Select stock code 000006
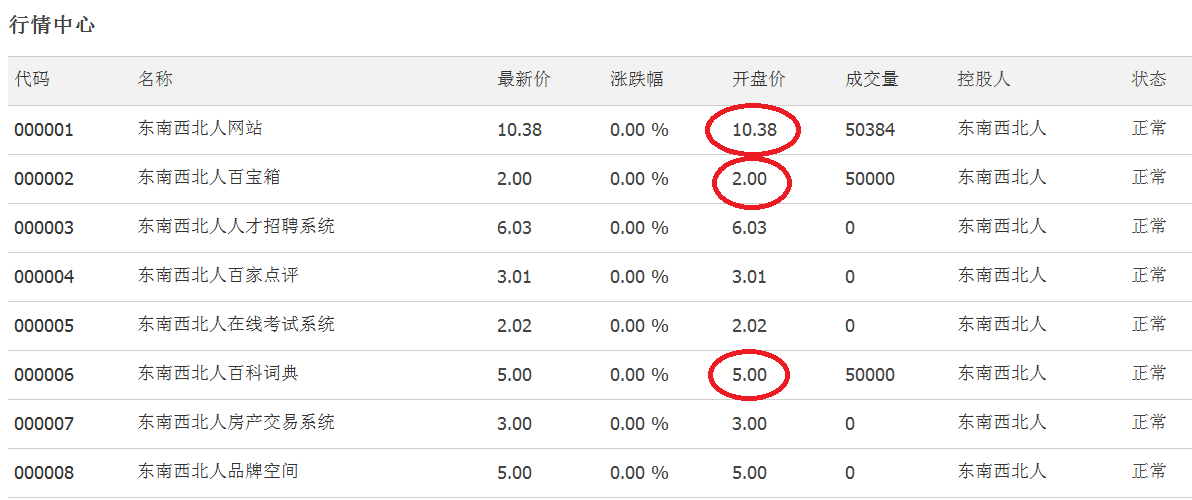The image size is (1192, 500). pyautogui.click(x=44, y=375)
